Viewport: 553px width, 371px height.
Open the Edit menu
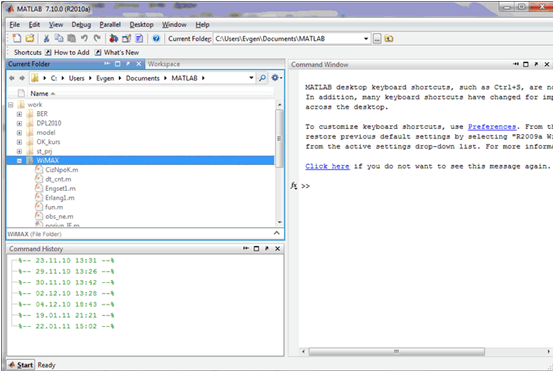click(34, 24)
